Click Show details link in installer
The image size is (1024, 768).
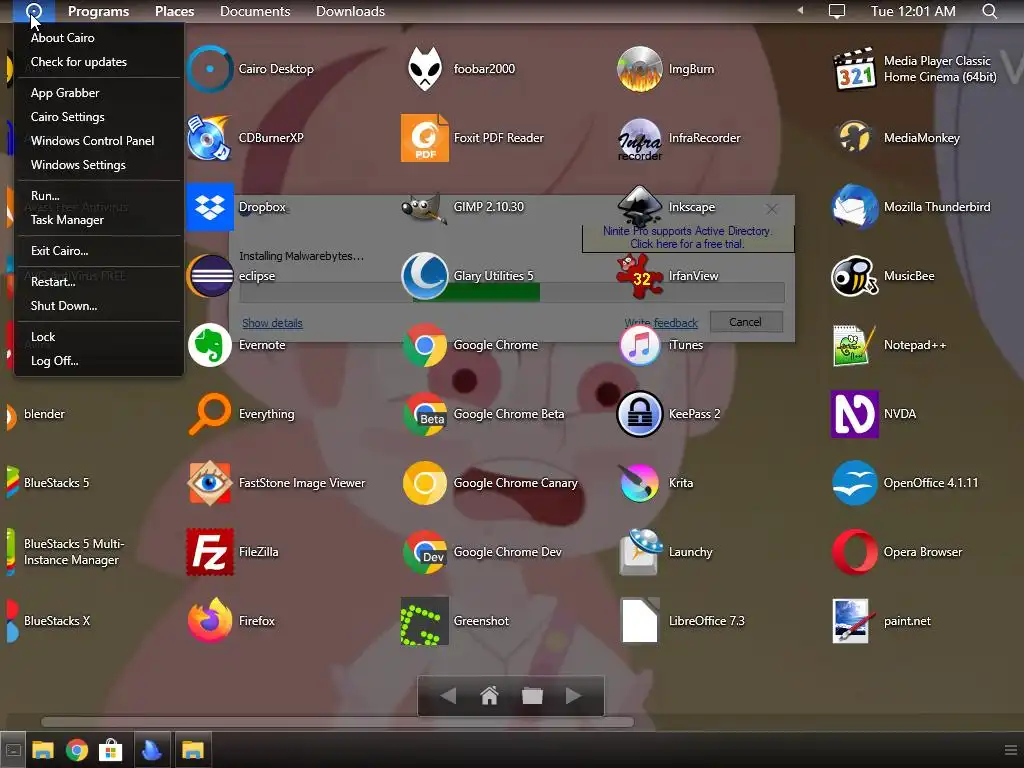coord(272,323)
